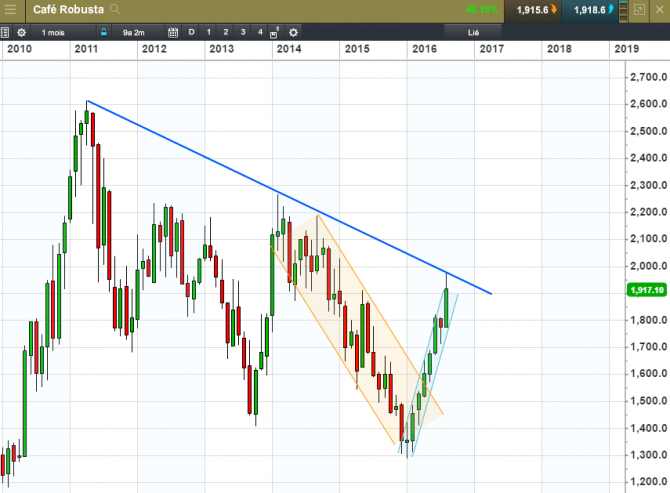Screen dimensions: 670x493
Task: Click the 2018 year label
Action: click(x=559, y=49)
